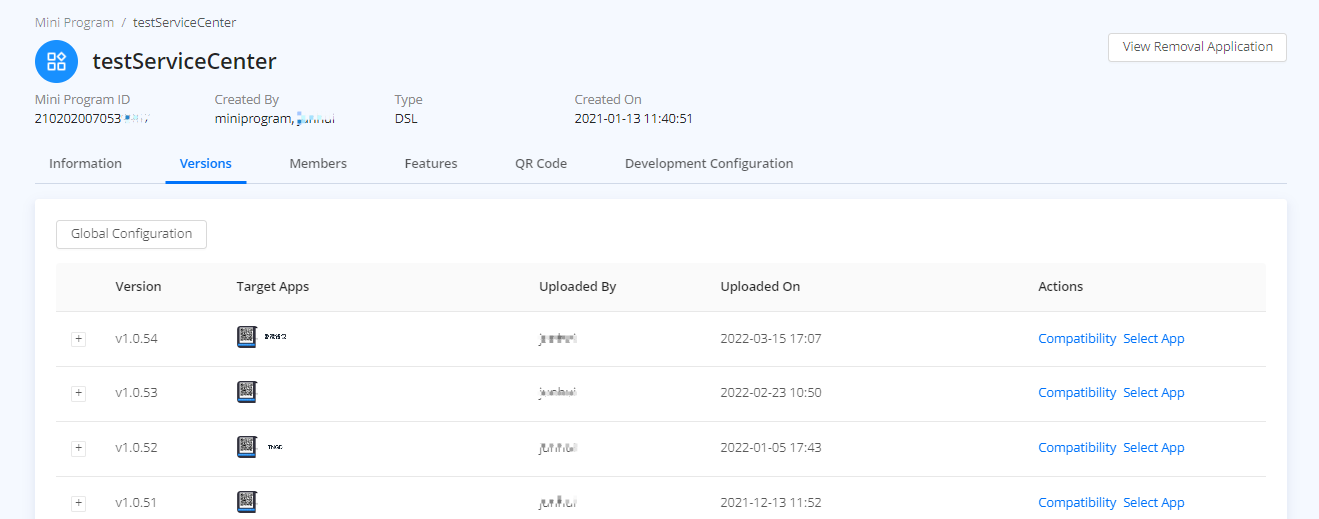
Task: Expand the v1.0.52 version row
Action: 79,448
